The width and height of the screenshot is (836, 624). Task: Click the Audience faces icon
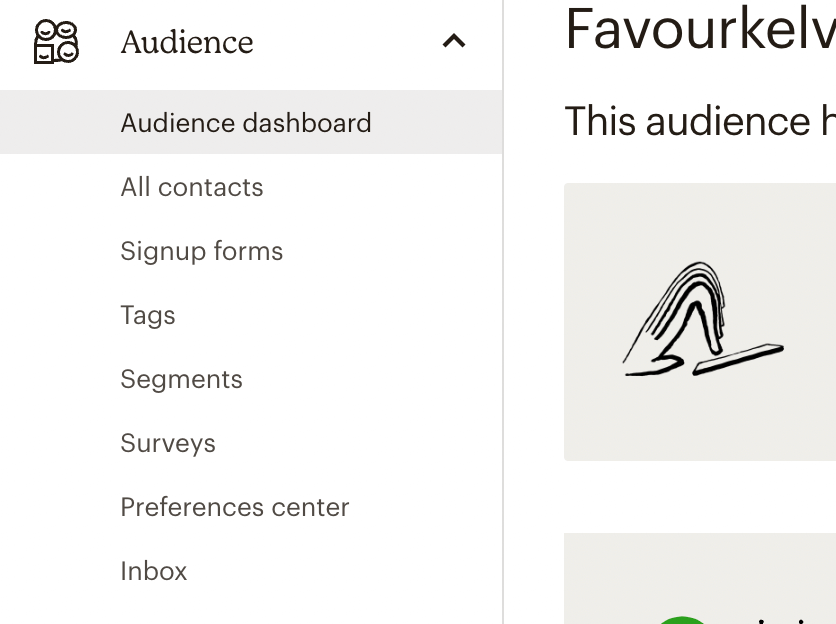56,42
